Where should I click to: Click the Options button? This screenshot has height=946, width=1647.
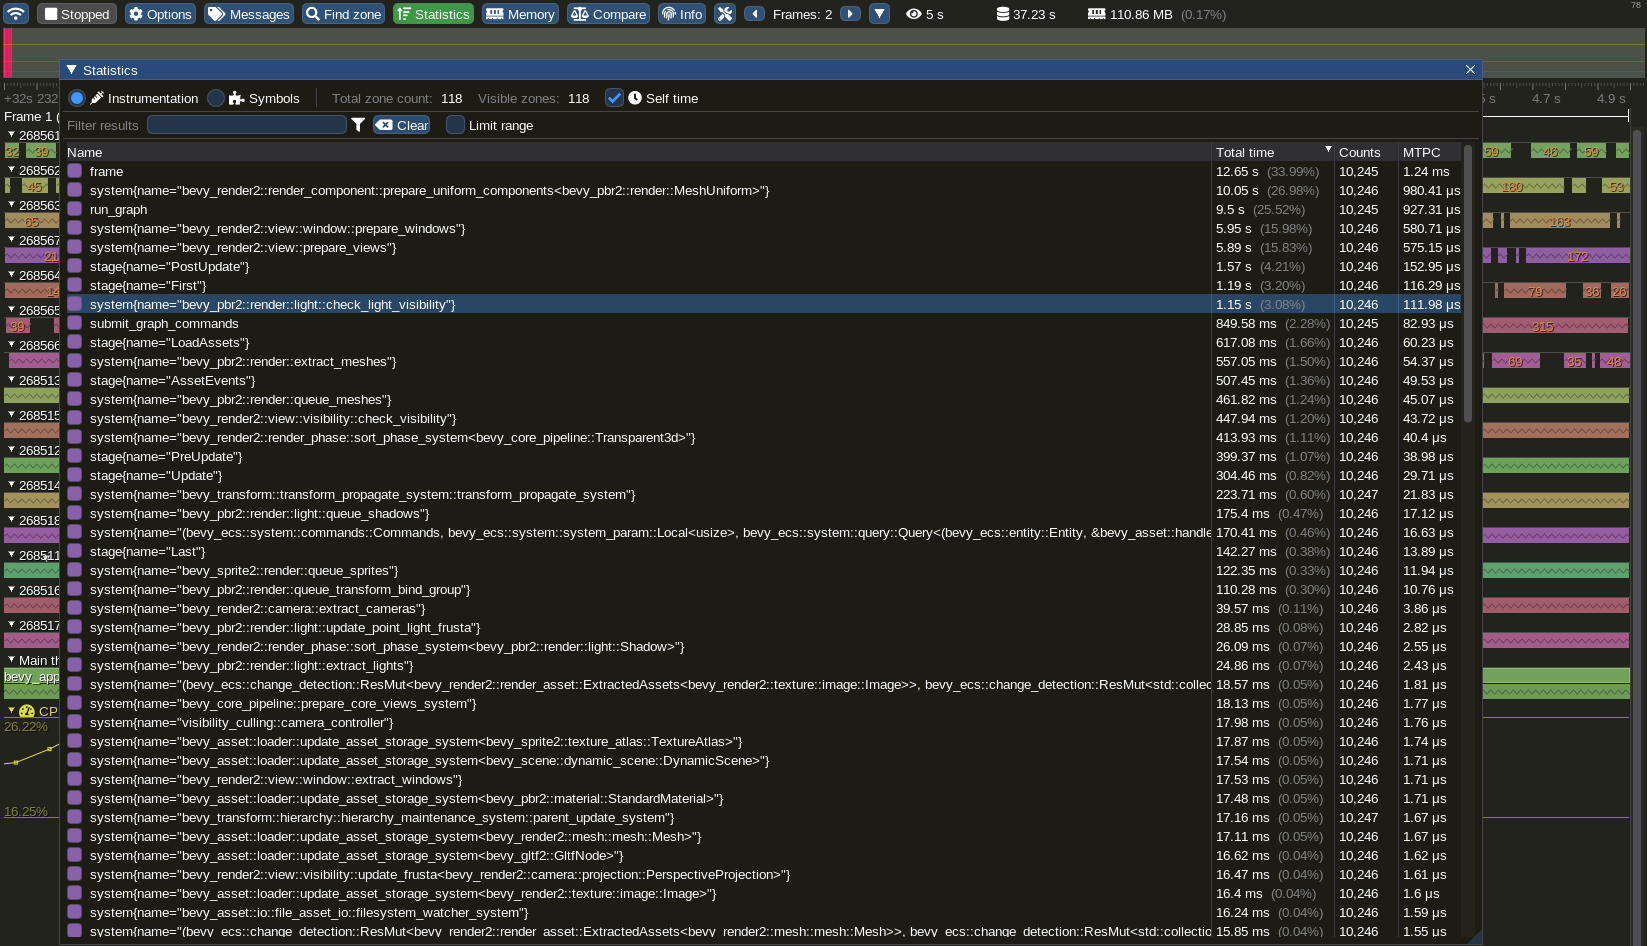tap(160, 14)
